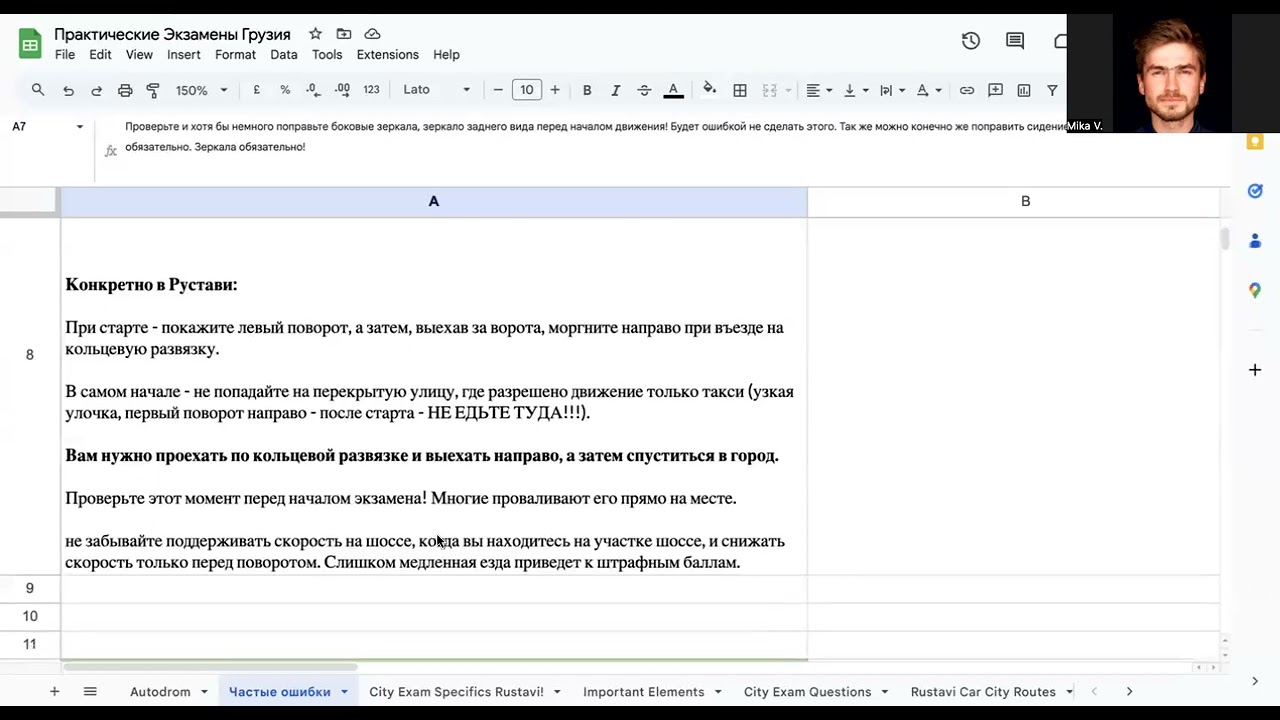Click the font size field showing 10
This screenshot has height=720, width=1280.
click(x=527, y=90)
